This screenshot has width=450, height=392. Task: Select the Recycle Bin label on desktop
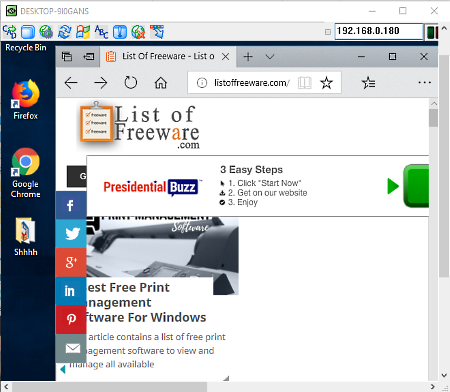pos(26,48)
